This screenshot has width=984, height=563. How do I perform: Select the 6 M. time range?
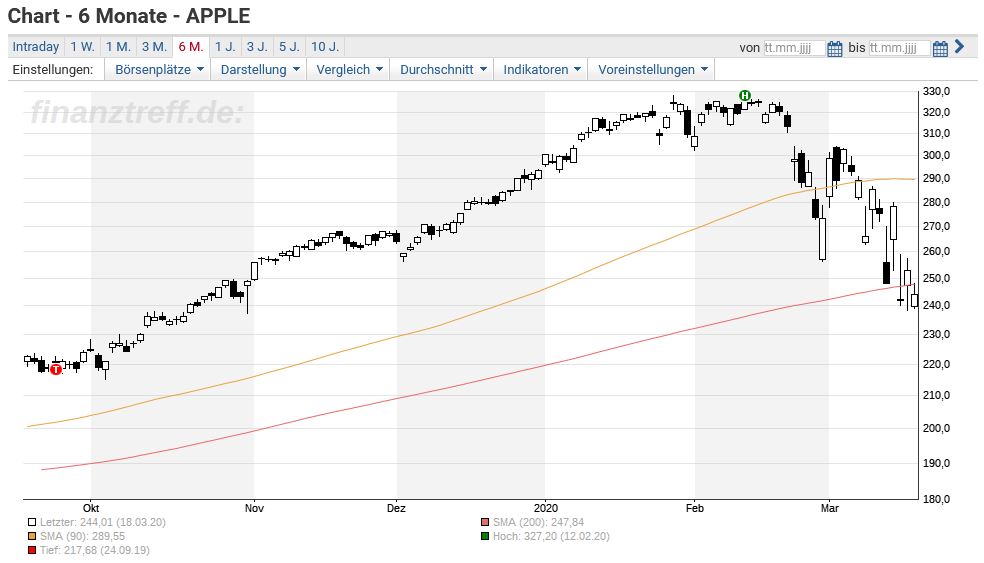coord(191,46)
